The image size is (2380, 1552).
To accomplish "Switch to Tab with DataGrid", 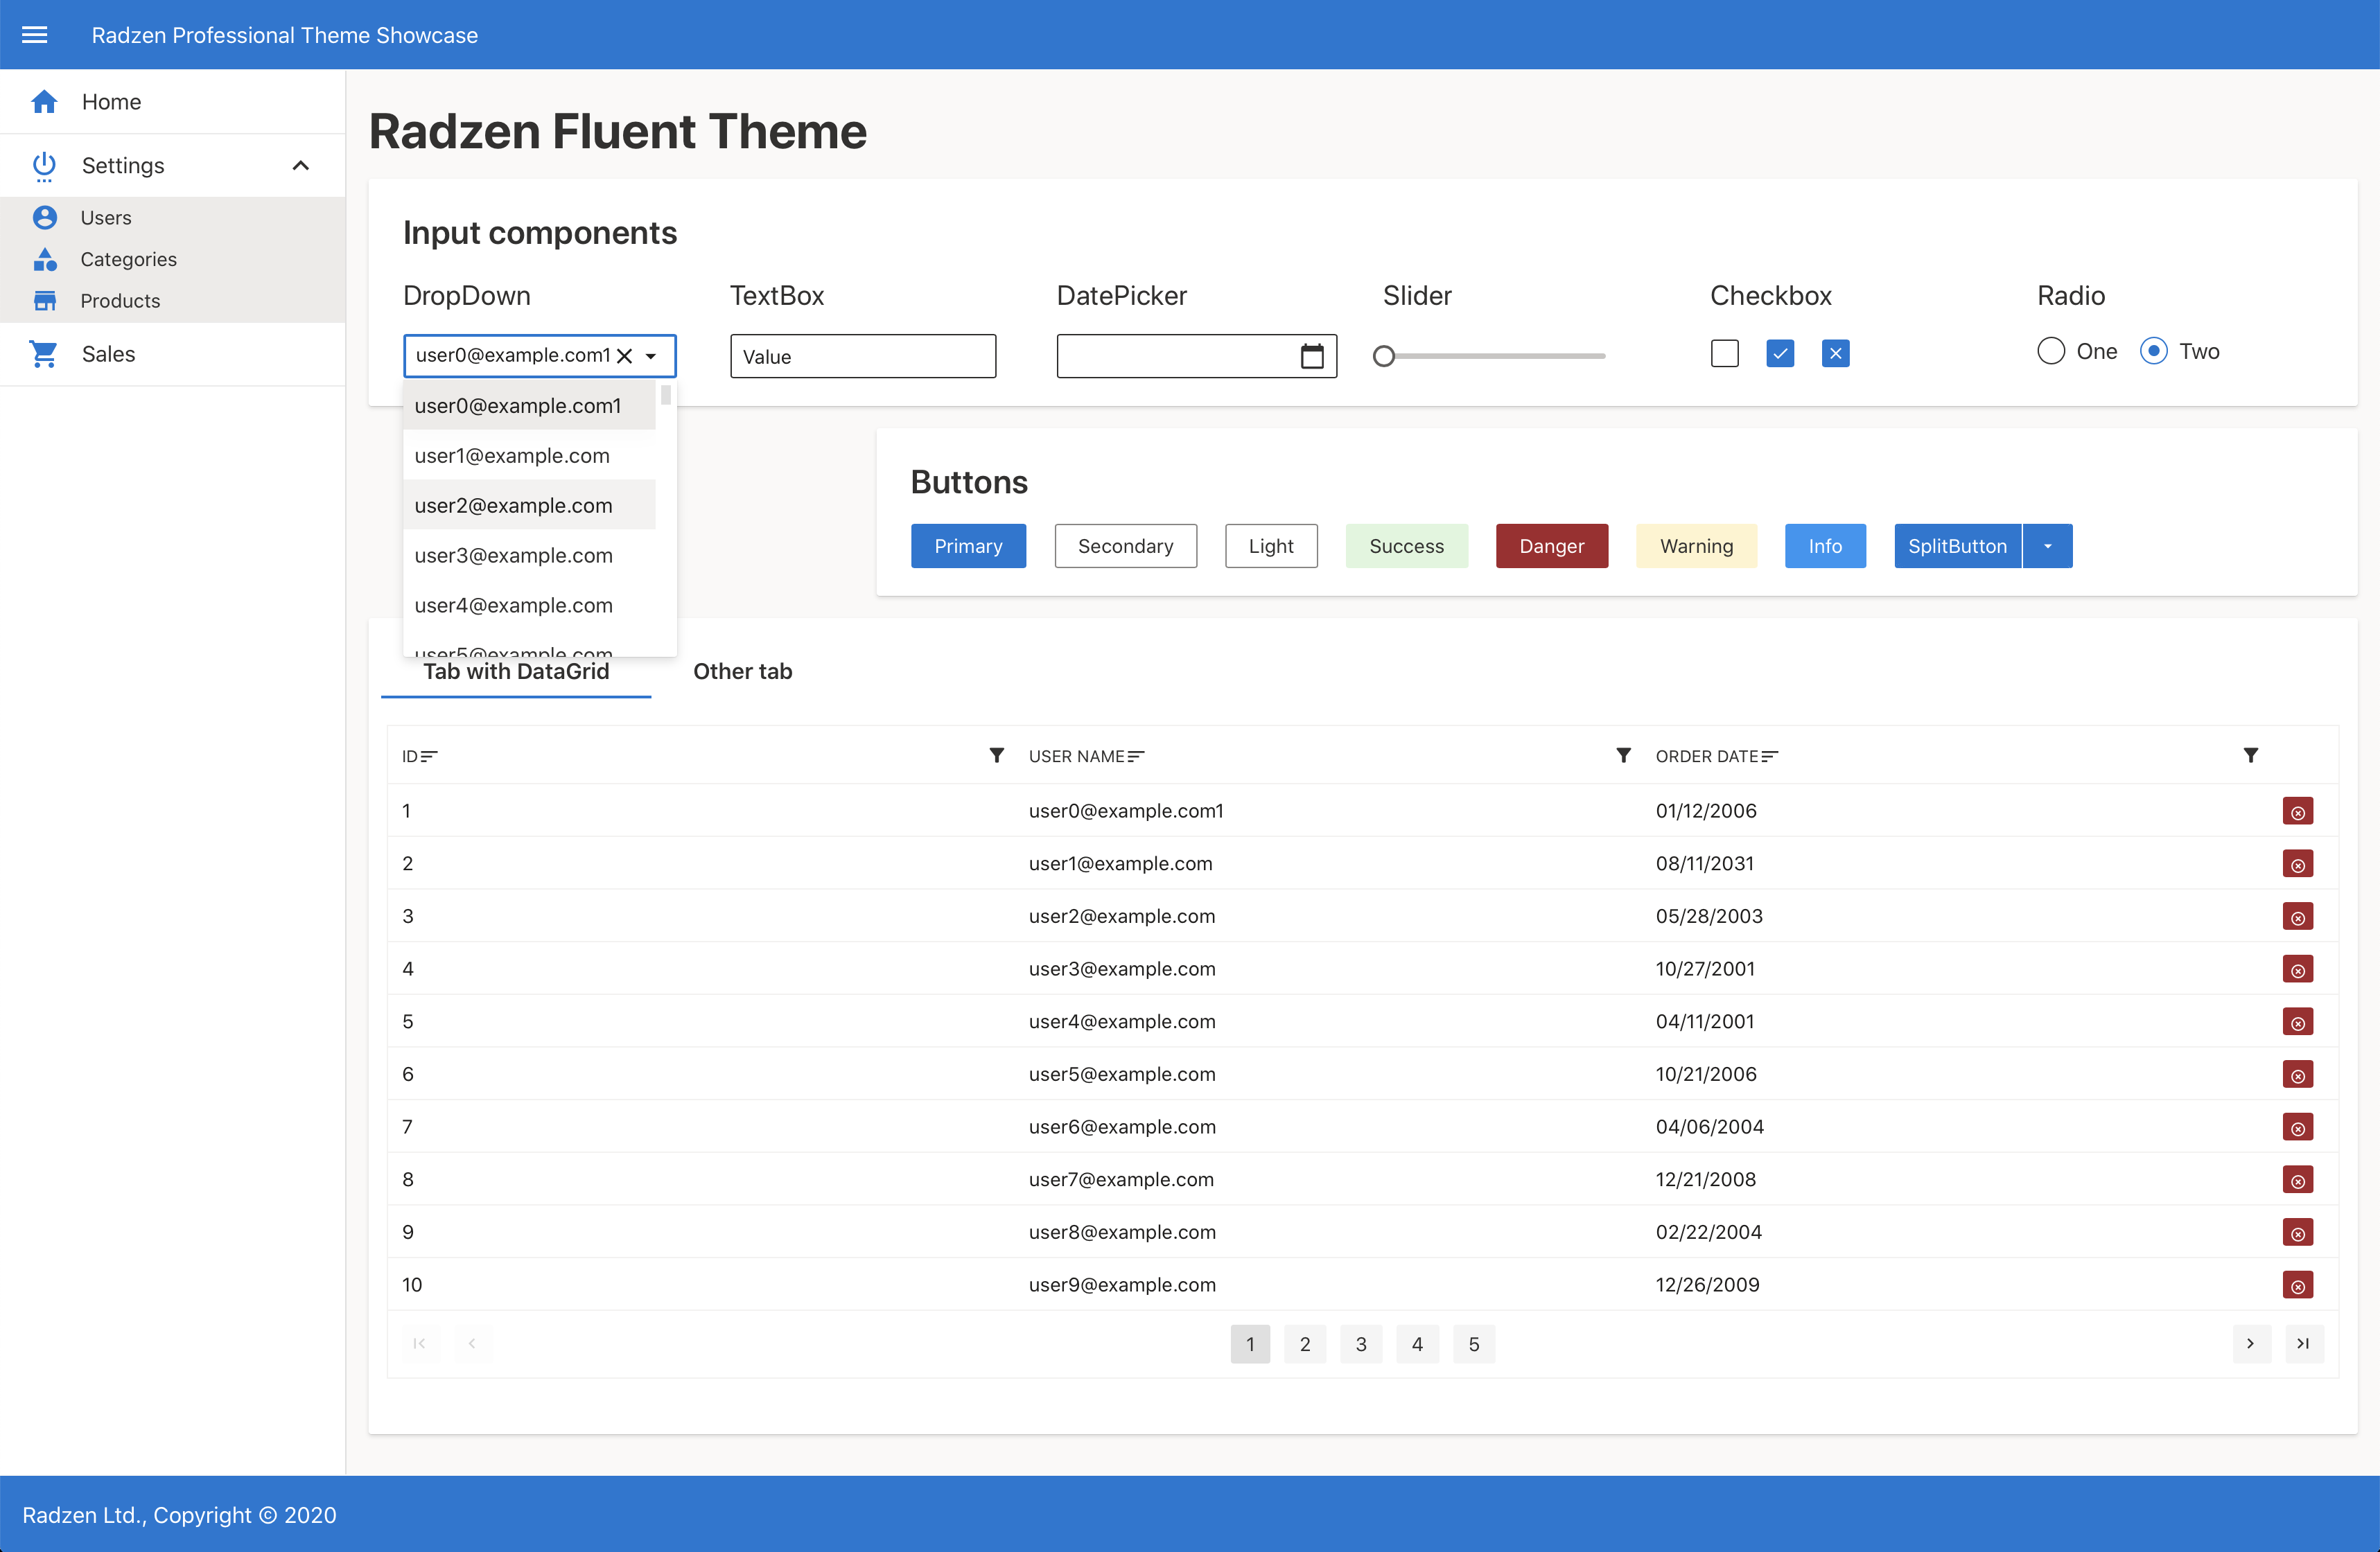I will (x=516, y=671).
